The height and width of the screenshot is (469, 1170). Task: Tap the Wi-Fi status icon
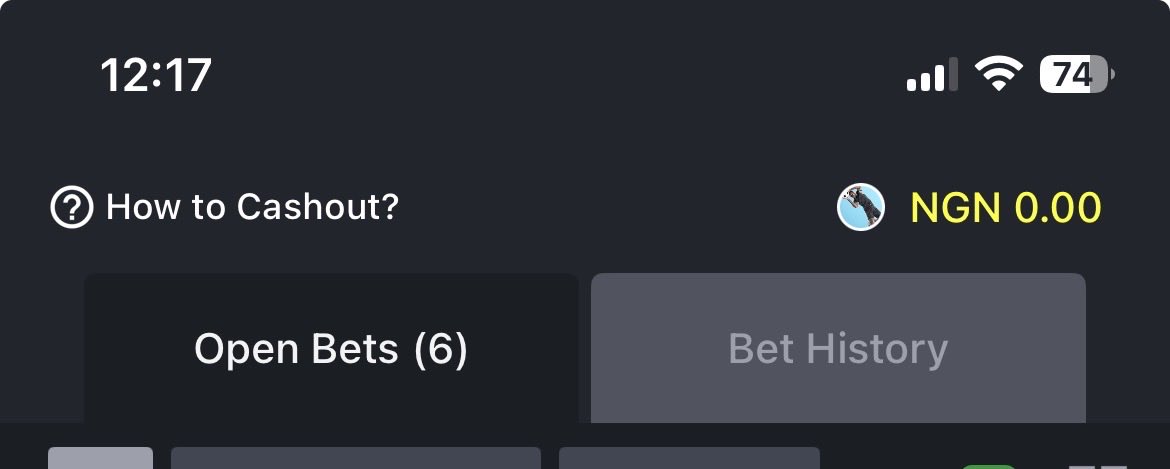click(x=998, y=75)
